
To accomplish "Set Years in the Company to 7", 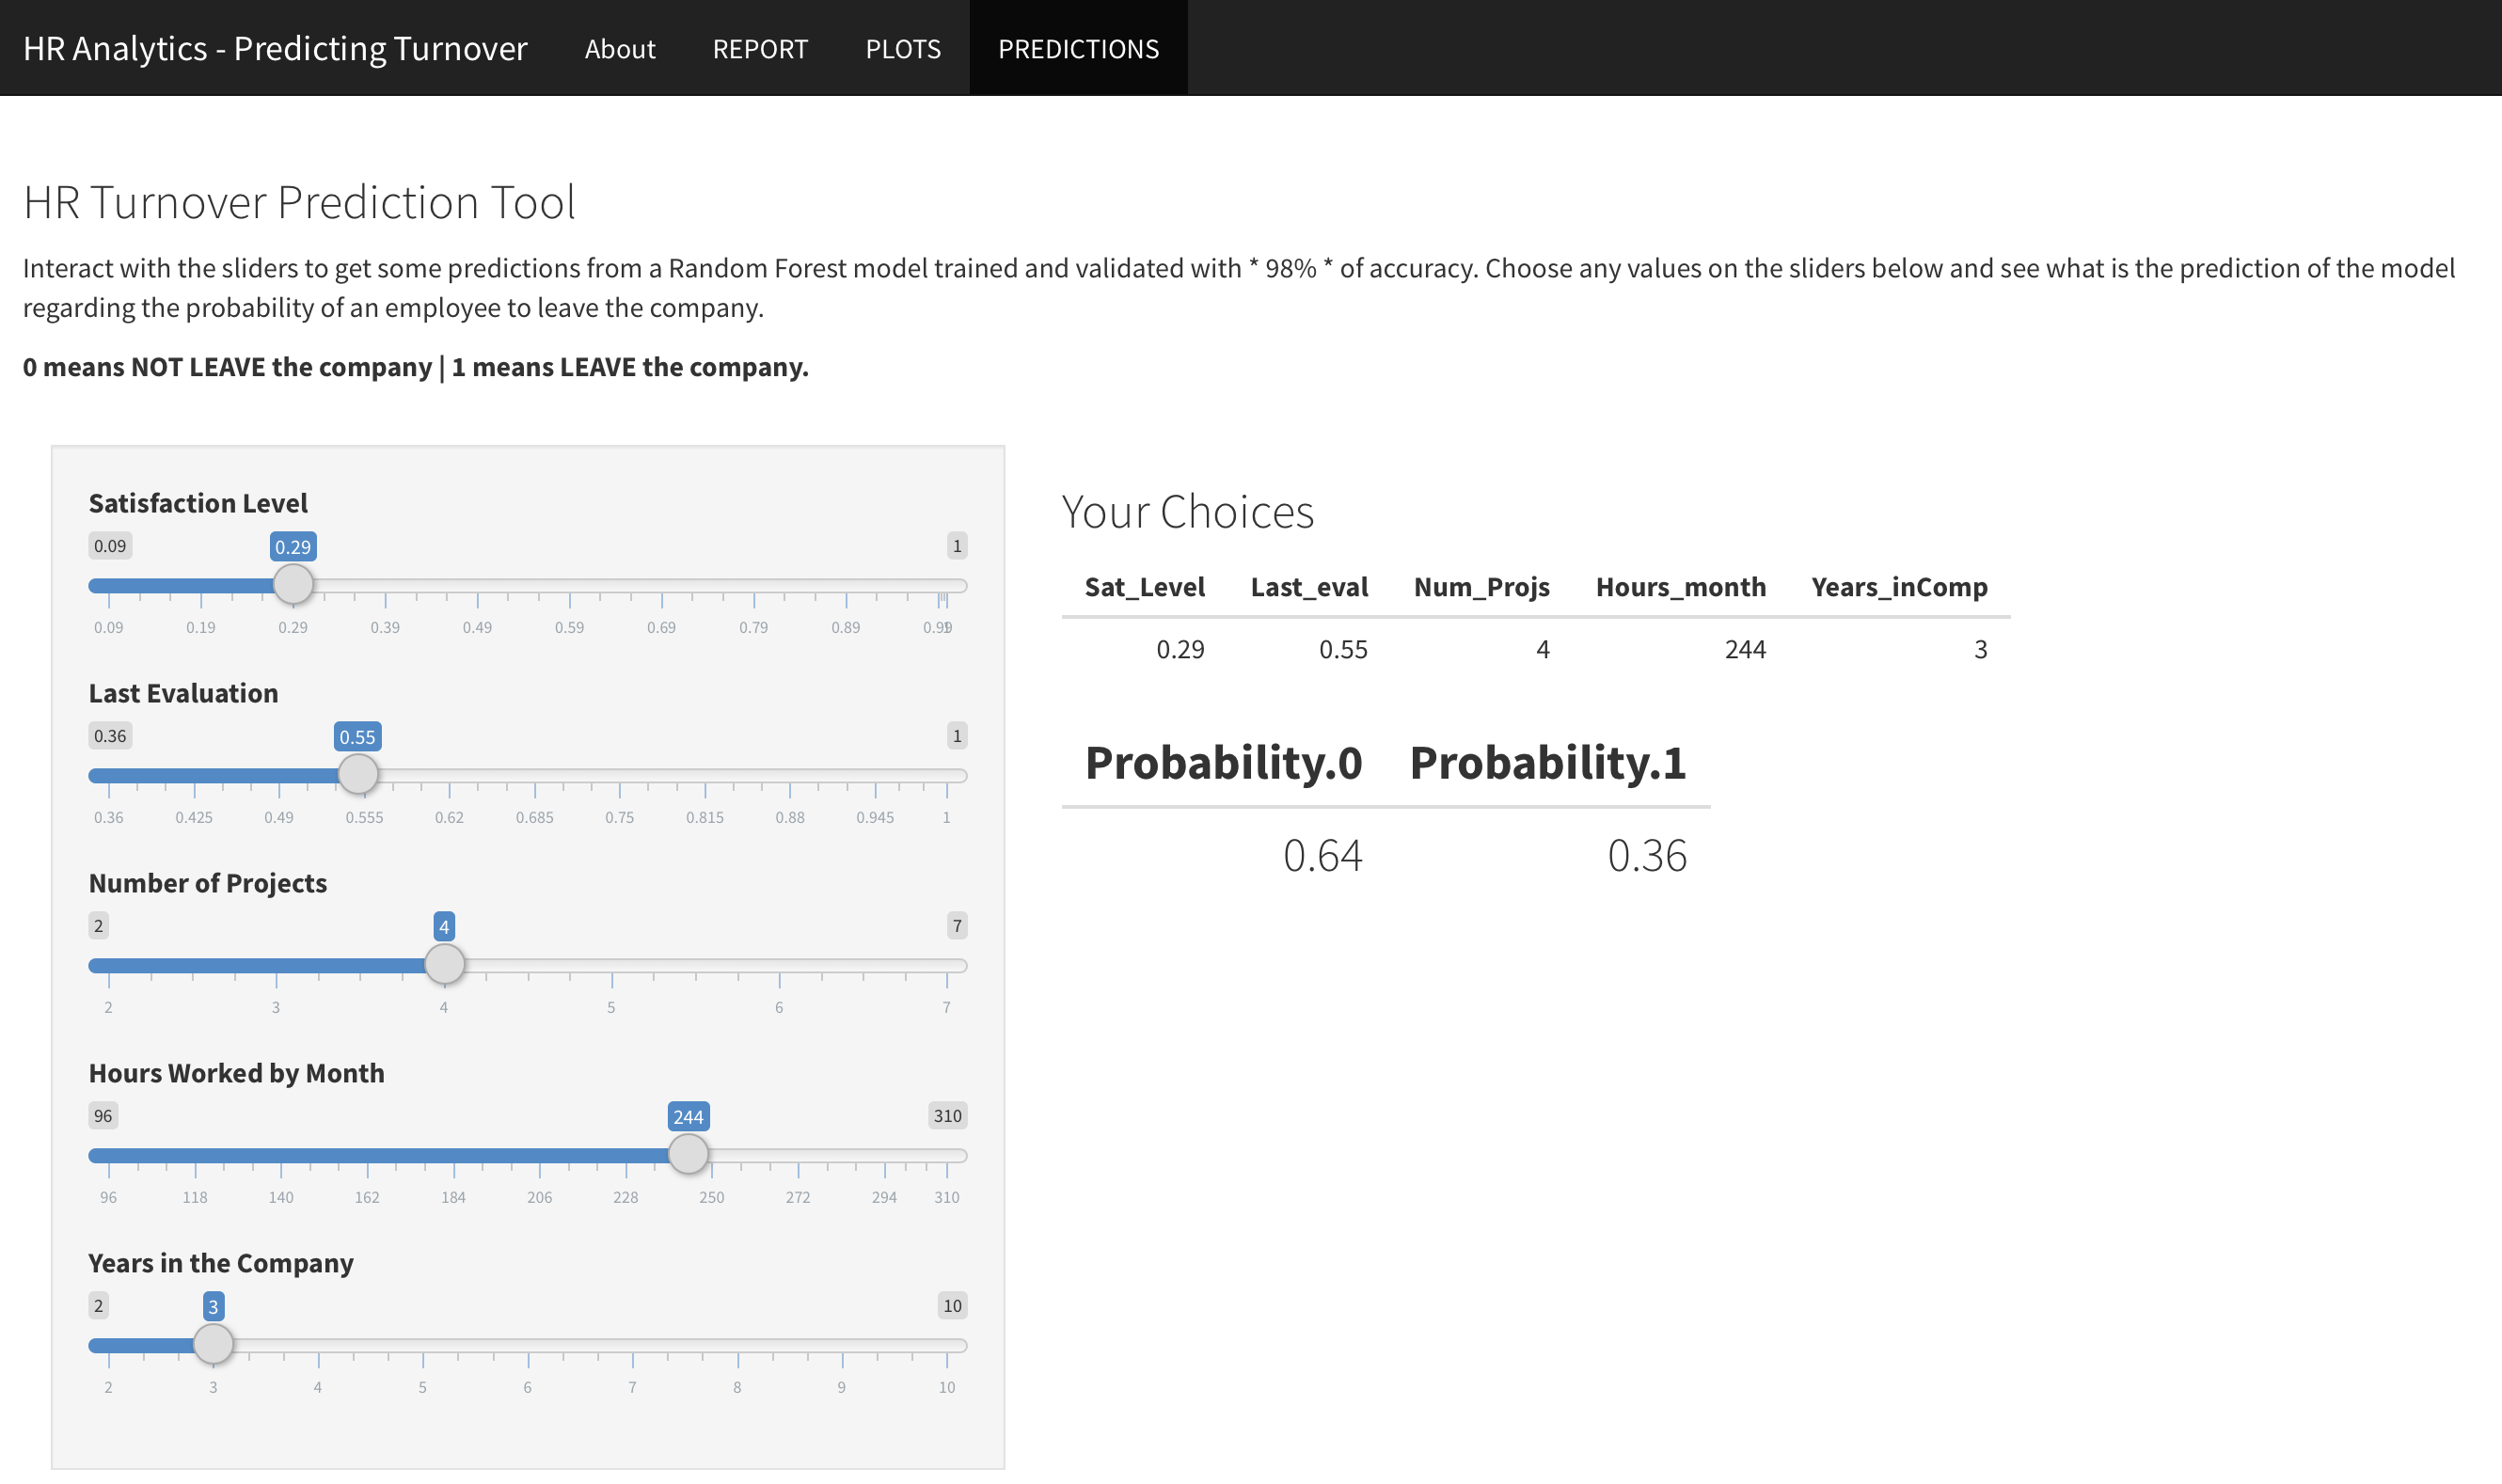I will [x=632, y=1346].
